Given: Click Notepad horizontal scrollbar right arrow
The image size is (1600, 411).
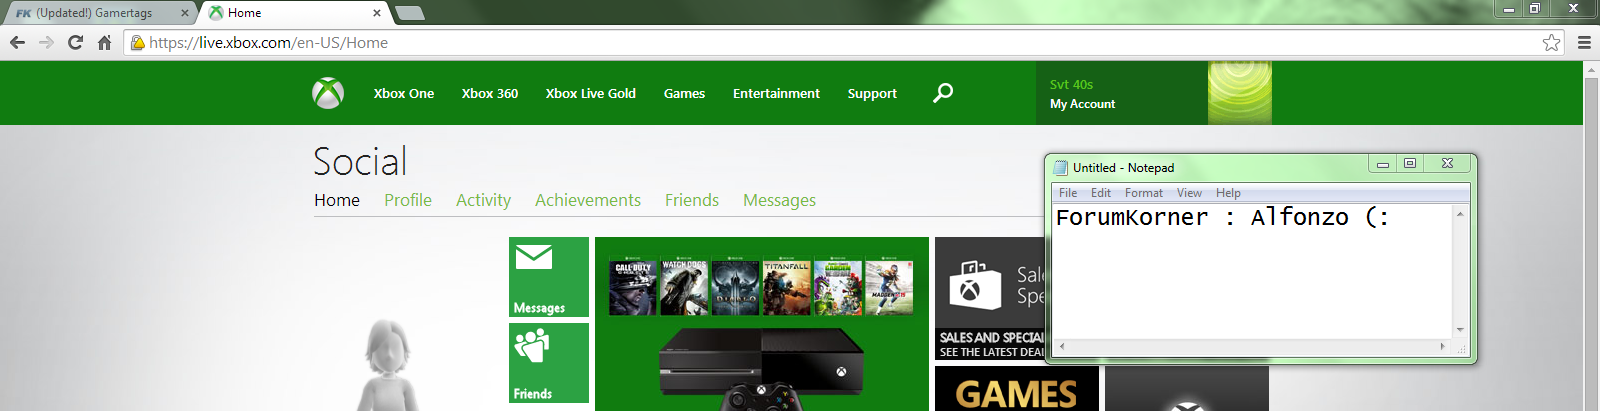Looking at the screenshot, I should pos(1443,346).
